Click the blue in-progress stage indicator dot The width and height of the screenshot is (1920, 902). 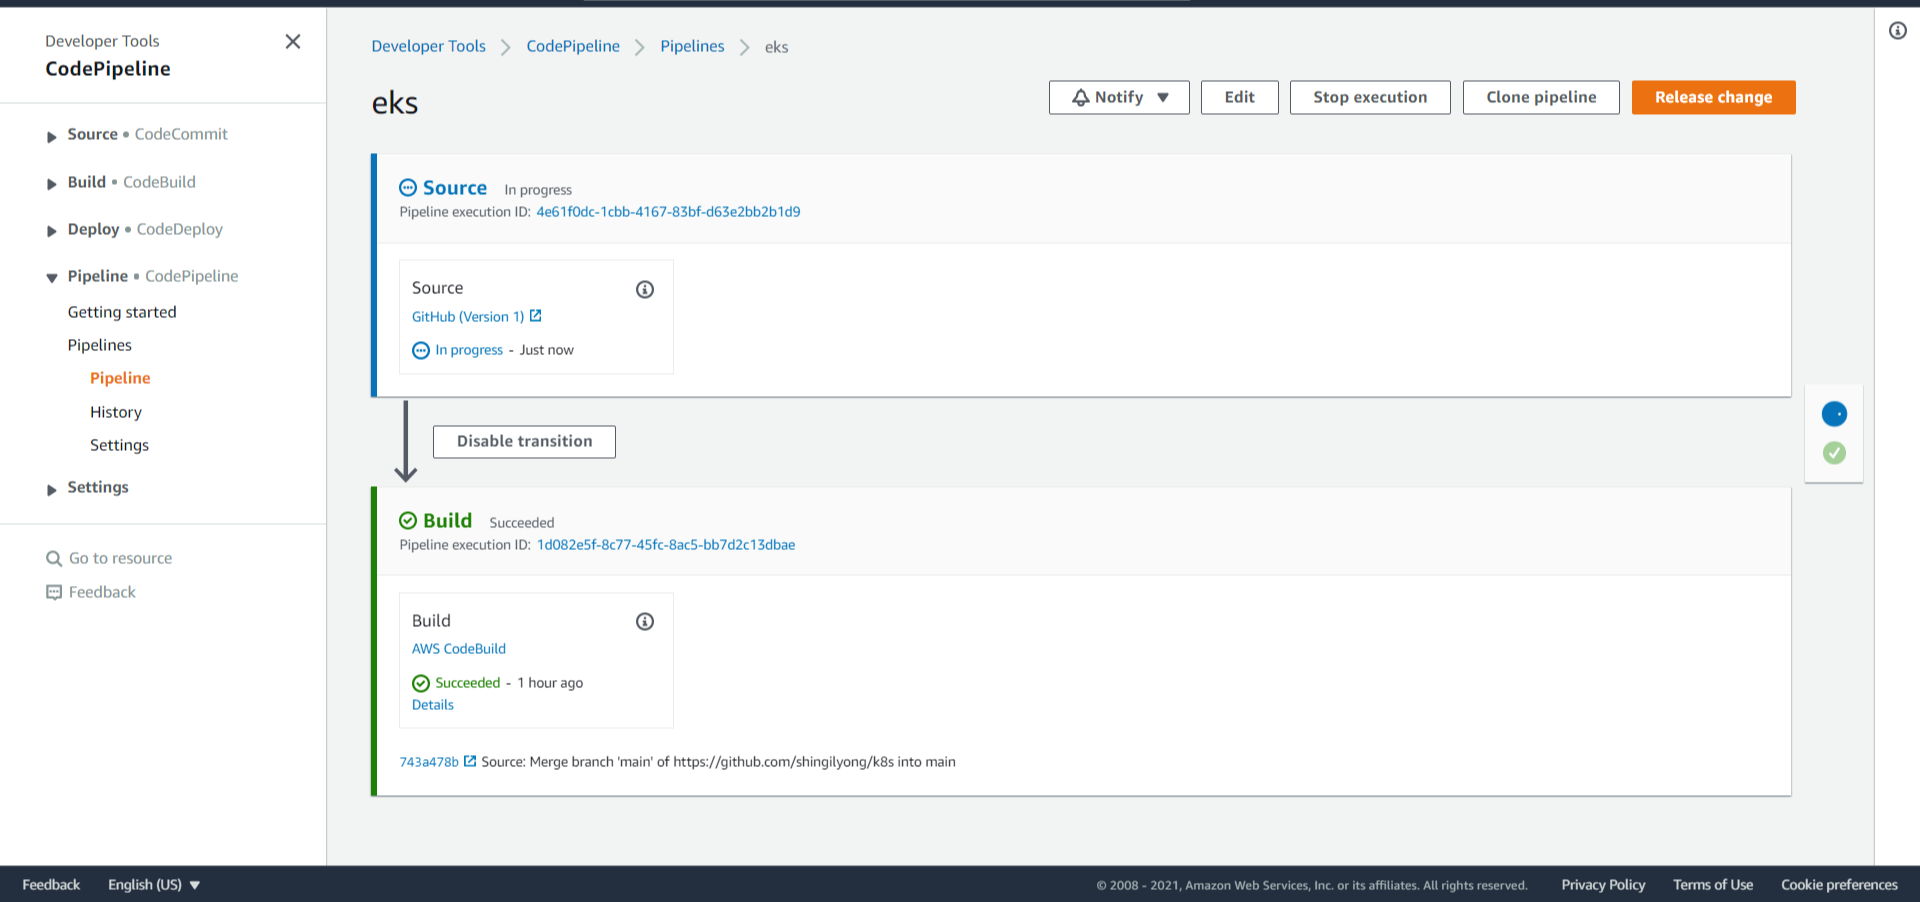(x=1834, y=414)
